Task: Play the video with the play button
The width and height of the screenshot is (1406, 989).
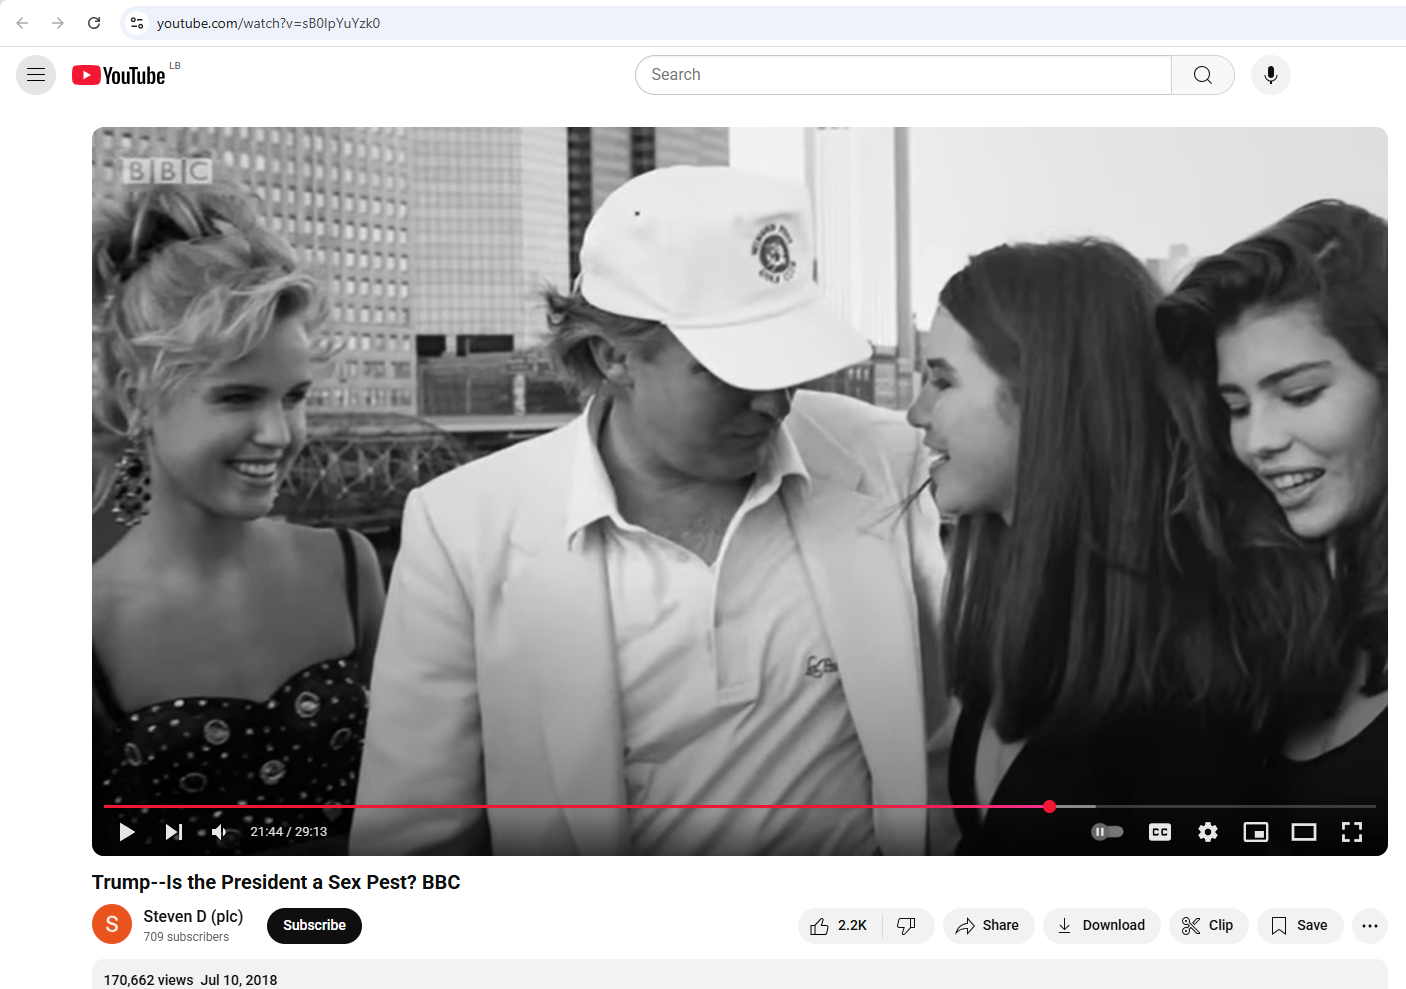Action: tap(127, 832)
